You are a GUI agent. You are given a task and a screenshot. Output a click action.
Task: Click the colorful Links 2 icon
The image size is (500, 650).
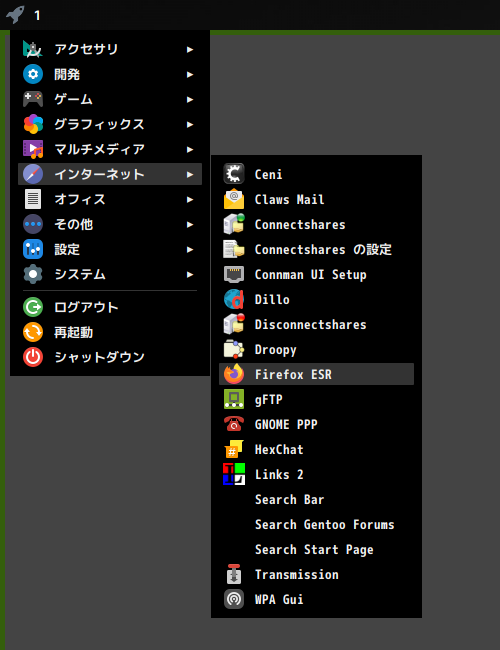click(234, 474)
